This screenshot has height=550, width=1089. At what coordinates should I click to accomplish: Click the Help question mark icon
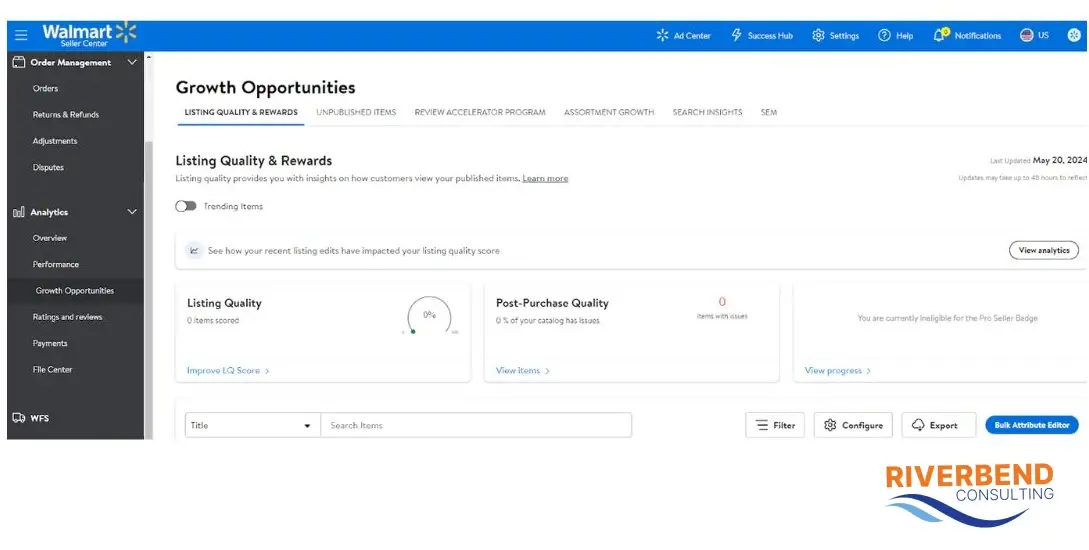tap(884, 35)
